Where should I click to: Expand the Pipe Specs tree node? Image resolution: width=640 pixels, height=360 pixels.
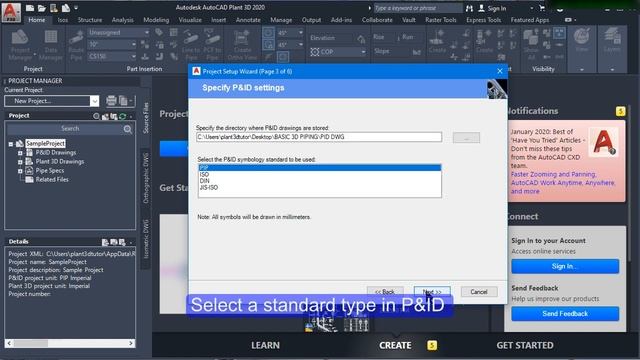tap(20, 171)
